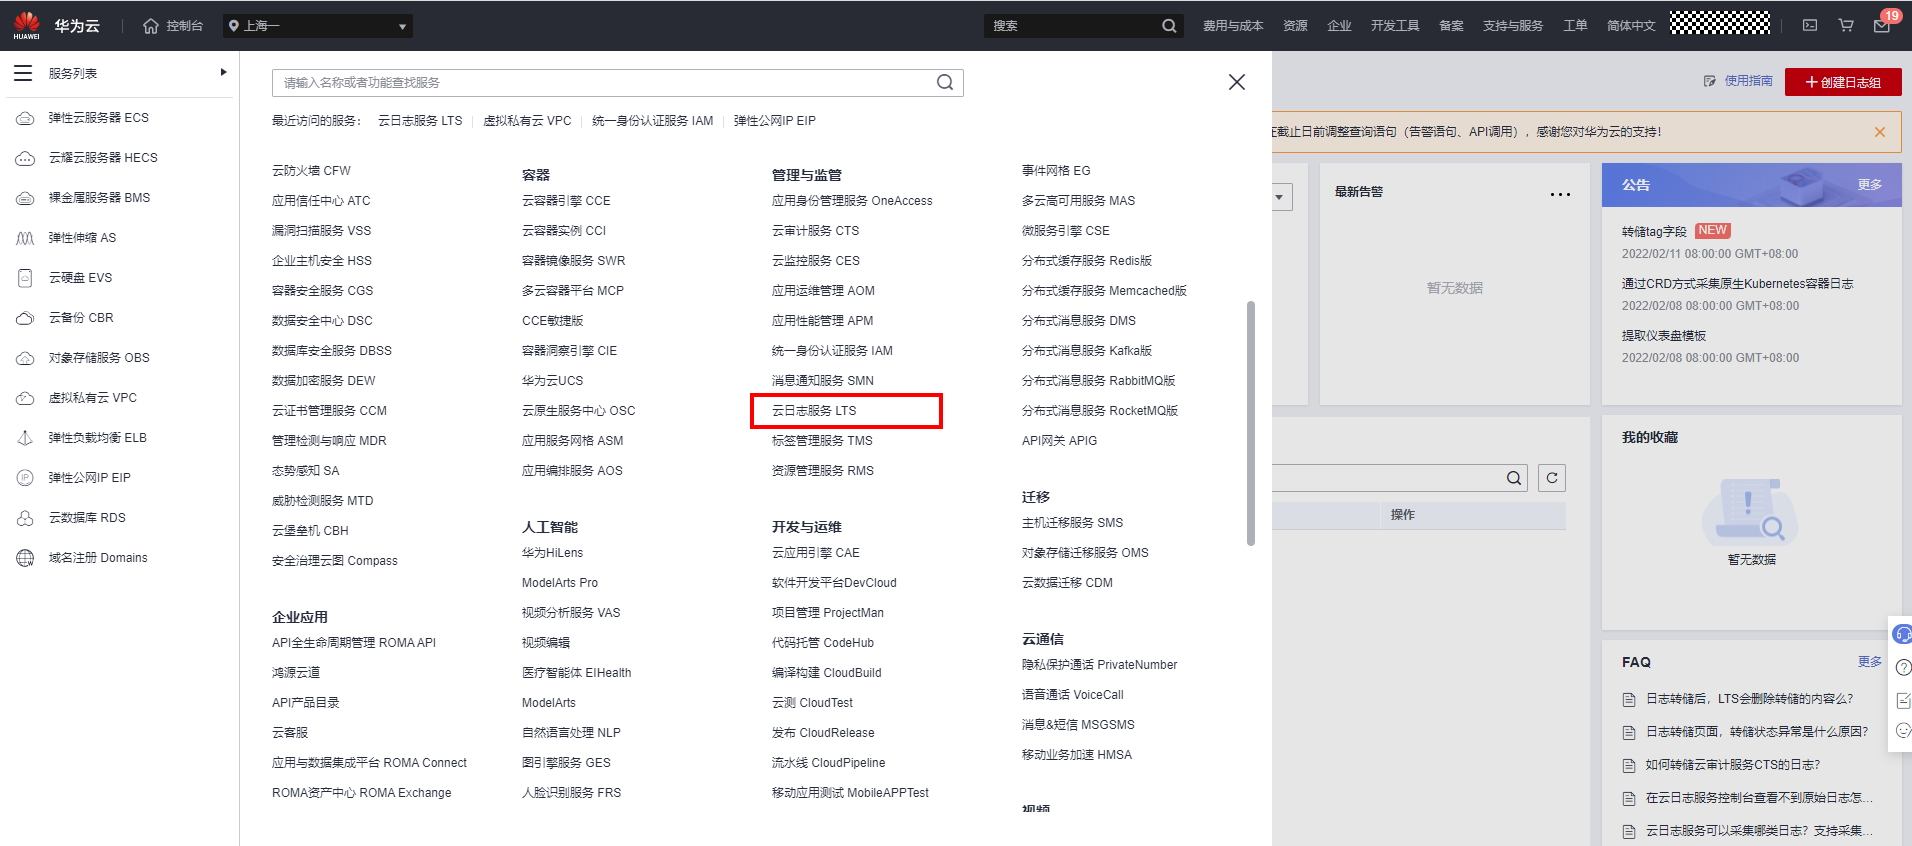The width and height of the screenshot is (1912, 846).
Task: Click the 创建日志组 button
Action: (1842, 82)
